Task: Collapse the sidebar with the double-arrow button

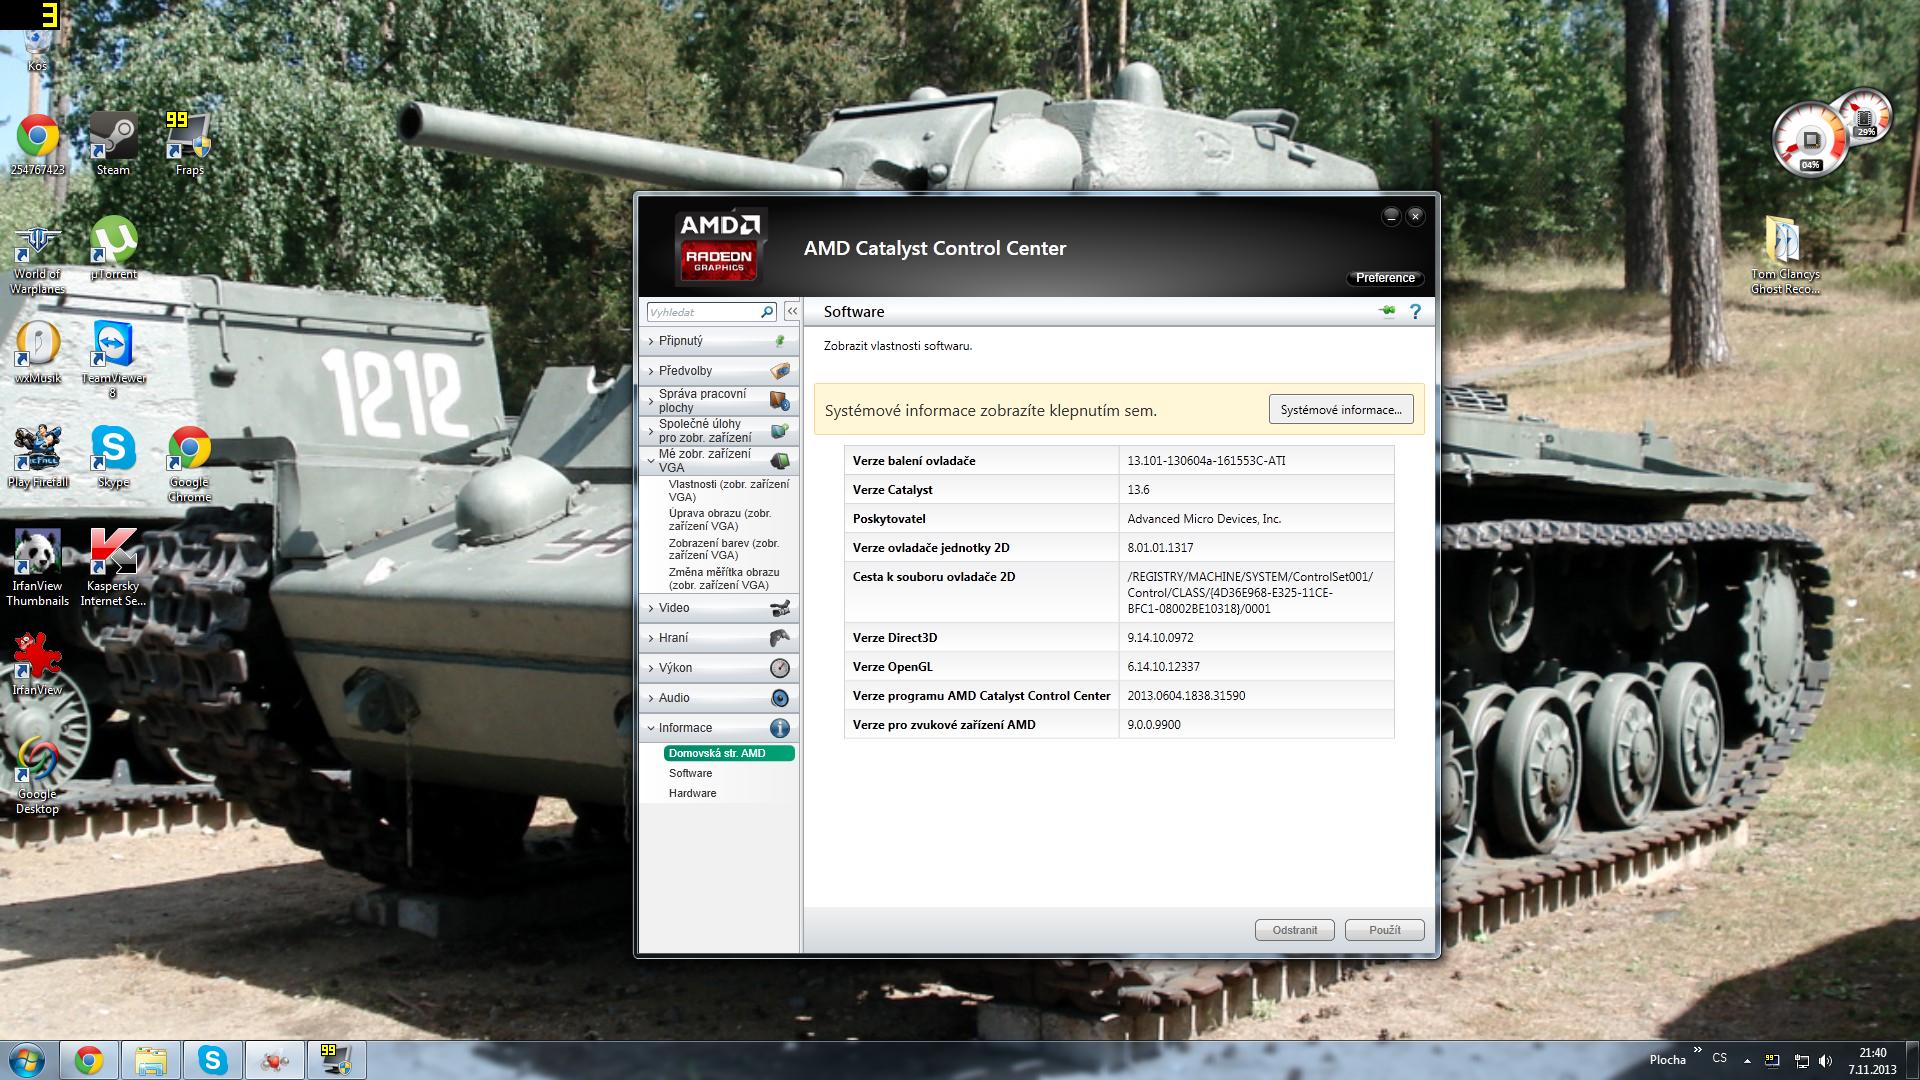Action: coord(792,312)
